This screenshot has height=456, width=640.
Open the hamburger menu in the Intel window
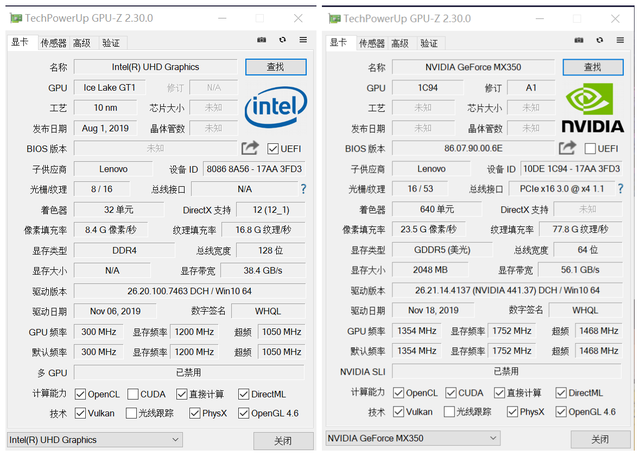click(303, 40)
